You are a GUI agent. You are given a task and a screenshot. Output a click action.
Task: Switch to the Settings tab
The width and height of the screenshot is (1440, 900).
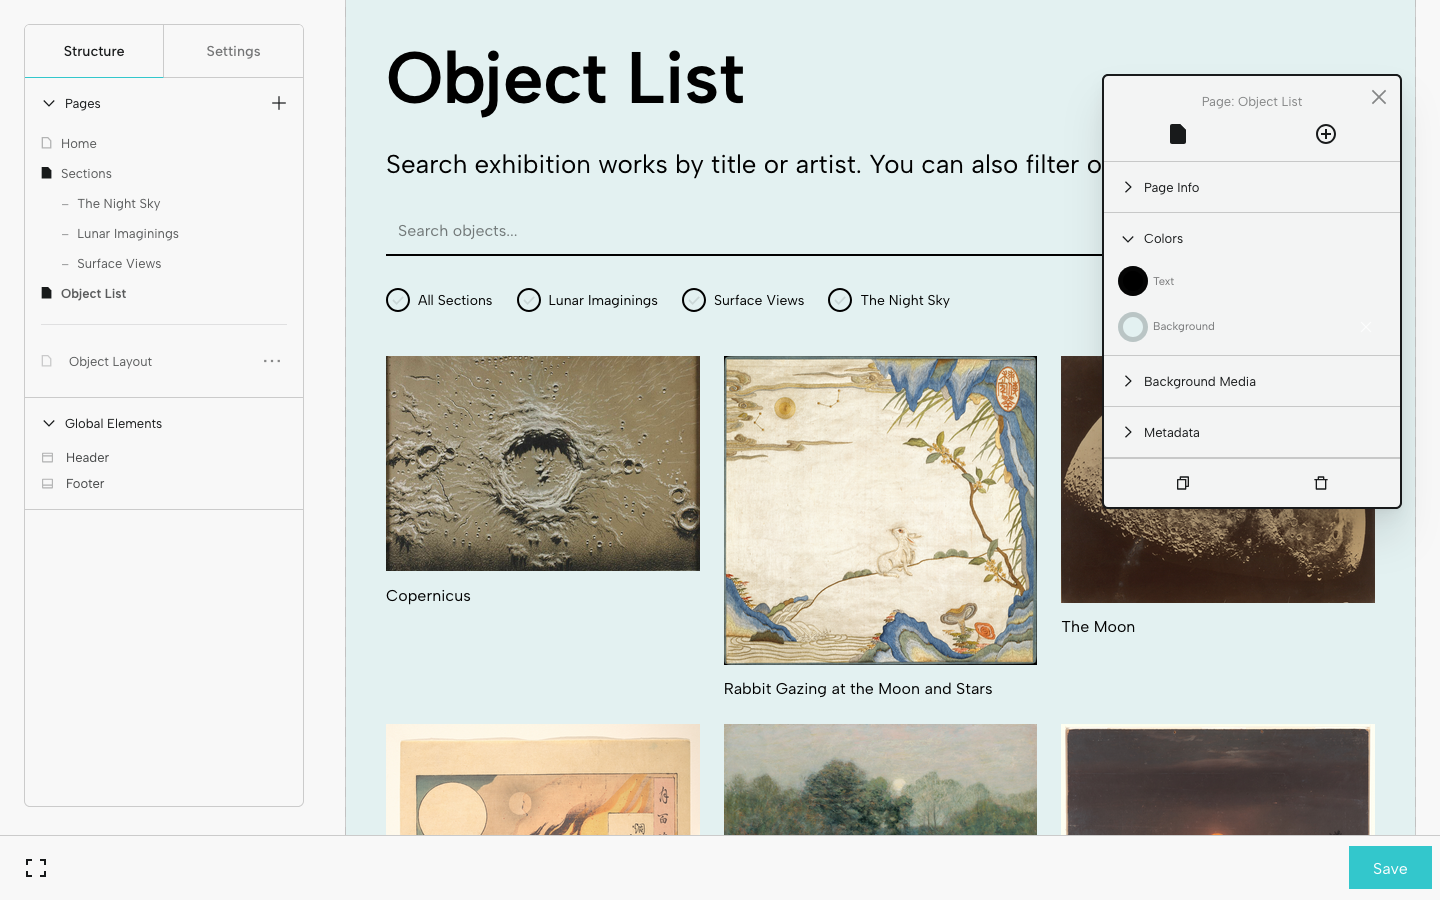(x=233, y=51)
